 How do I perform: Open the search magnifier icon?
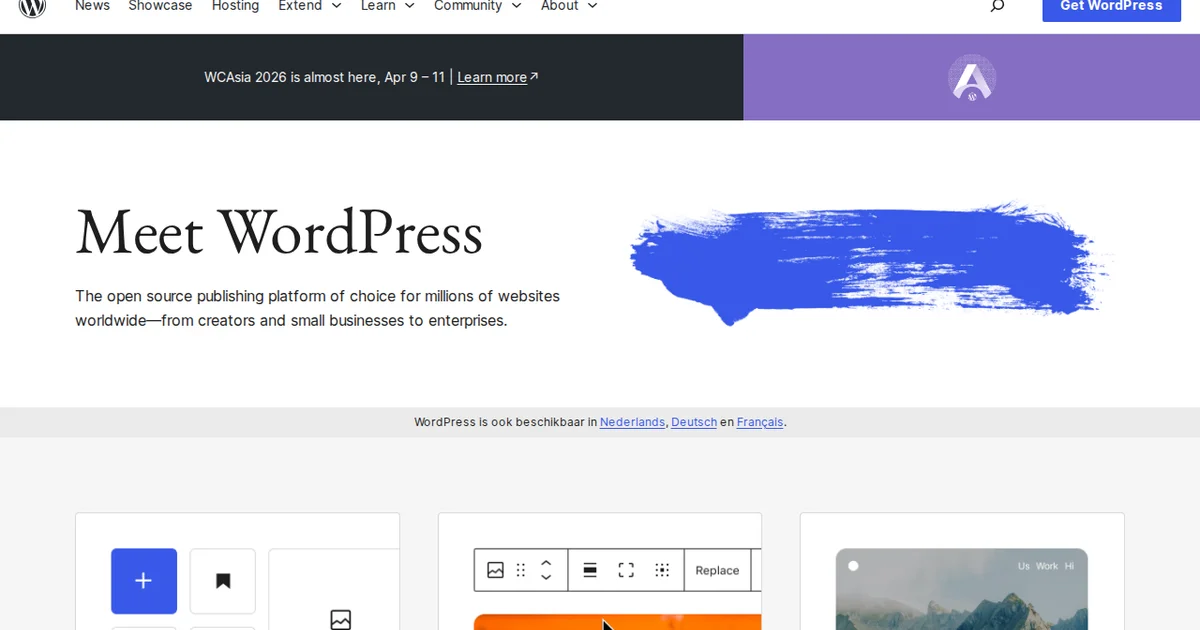997,6
